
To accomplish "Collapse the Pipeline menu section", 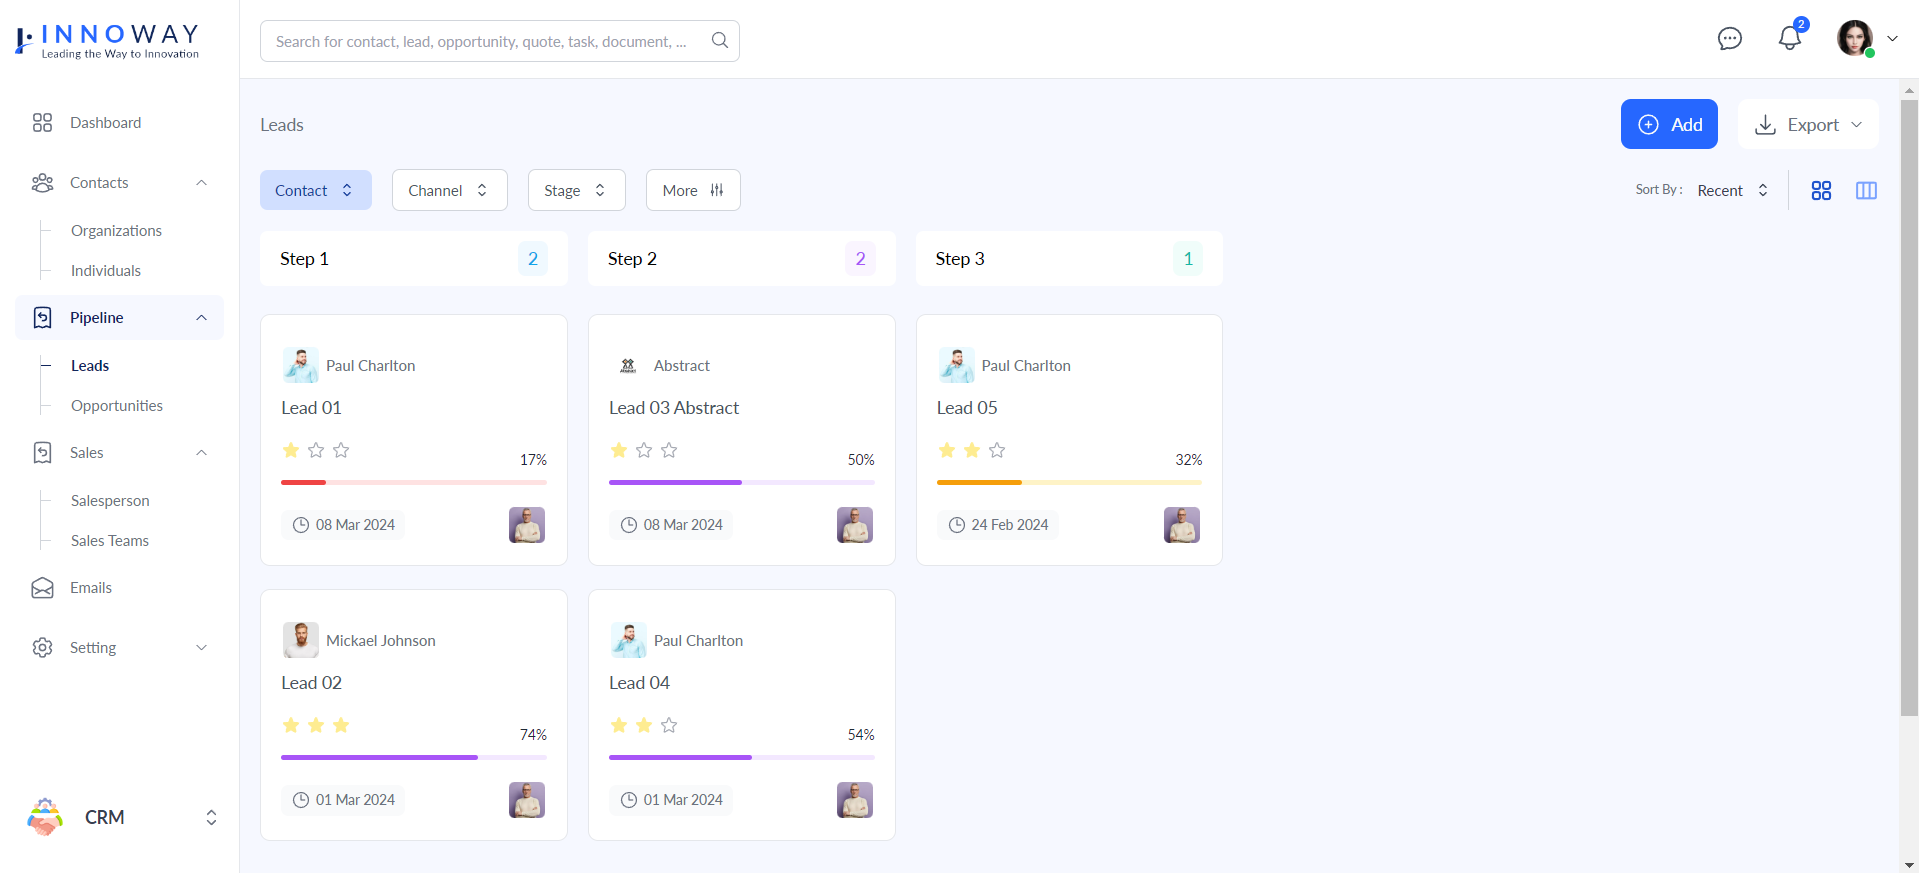I will tap(201, 318).
